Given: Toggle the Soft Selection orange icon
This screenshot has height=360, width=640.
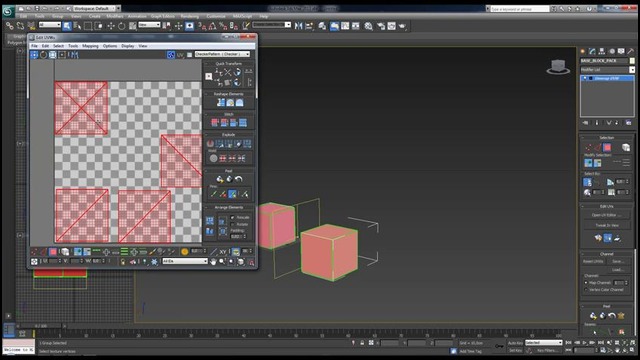Looking at the screenshot, I should tap(184, 251).
